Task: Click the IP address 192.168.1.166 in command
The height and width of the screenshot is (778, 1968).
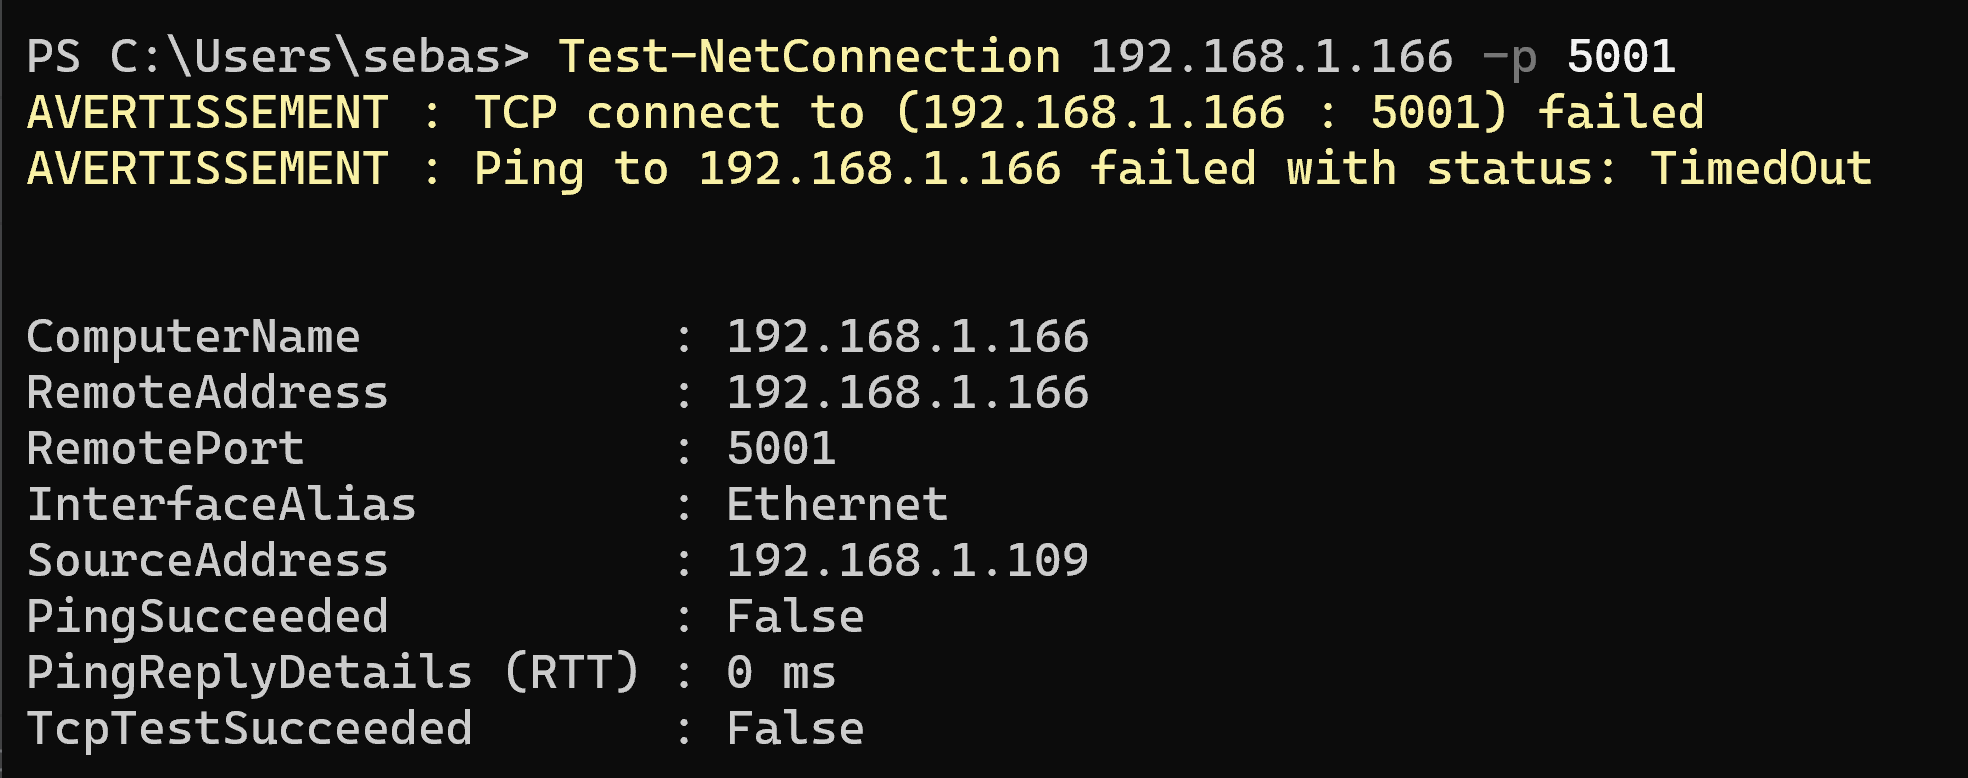Action: click(1271, 56)
